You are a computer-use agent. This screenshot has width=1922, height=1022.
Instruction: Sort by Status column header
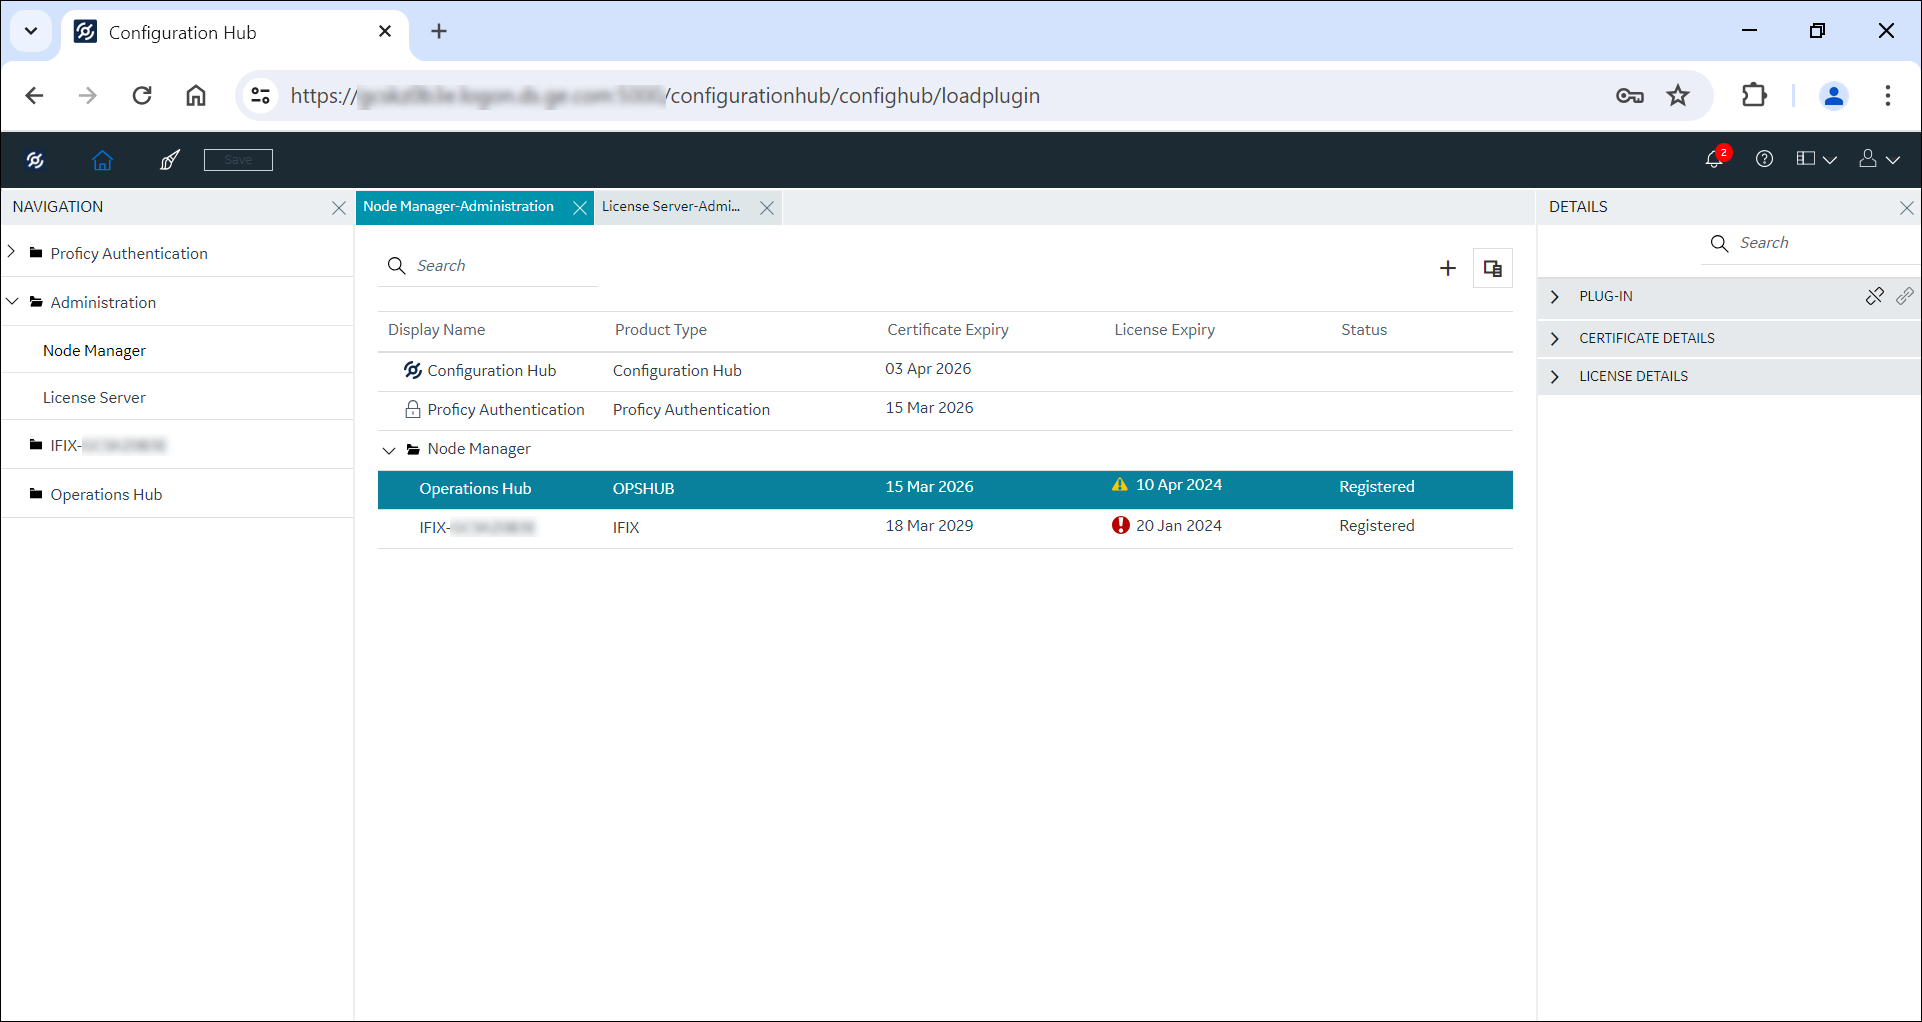pyautogui.click(x=1364, y=330)
